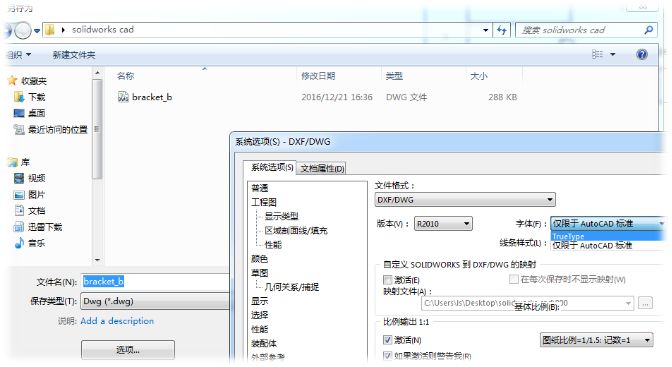Screen dimensions: 672x367
Task: Click 新建文件夹 to create a folder
Action: 74,55
